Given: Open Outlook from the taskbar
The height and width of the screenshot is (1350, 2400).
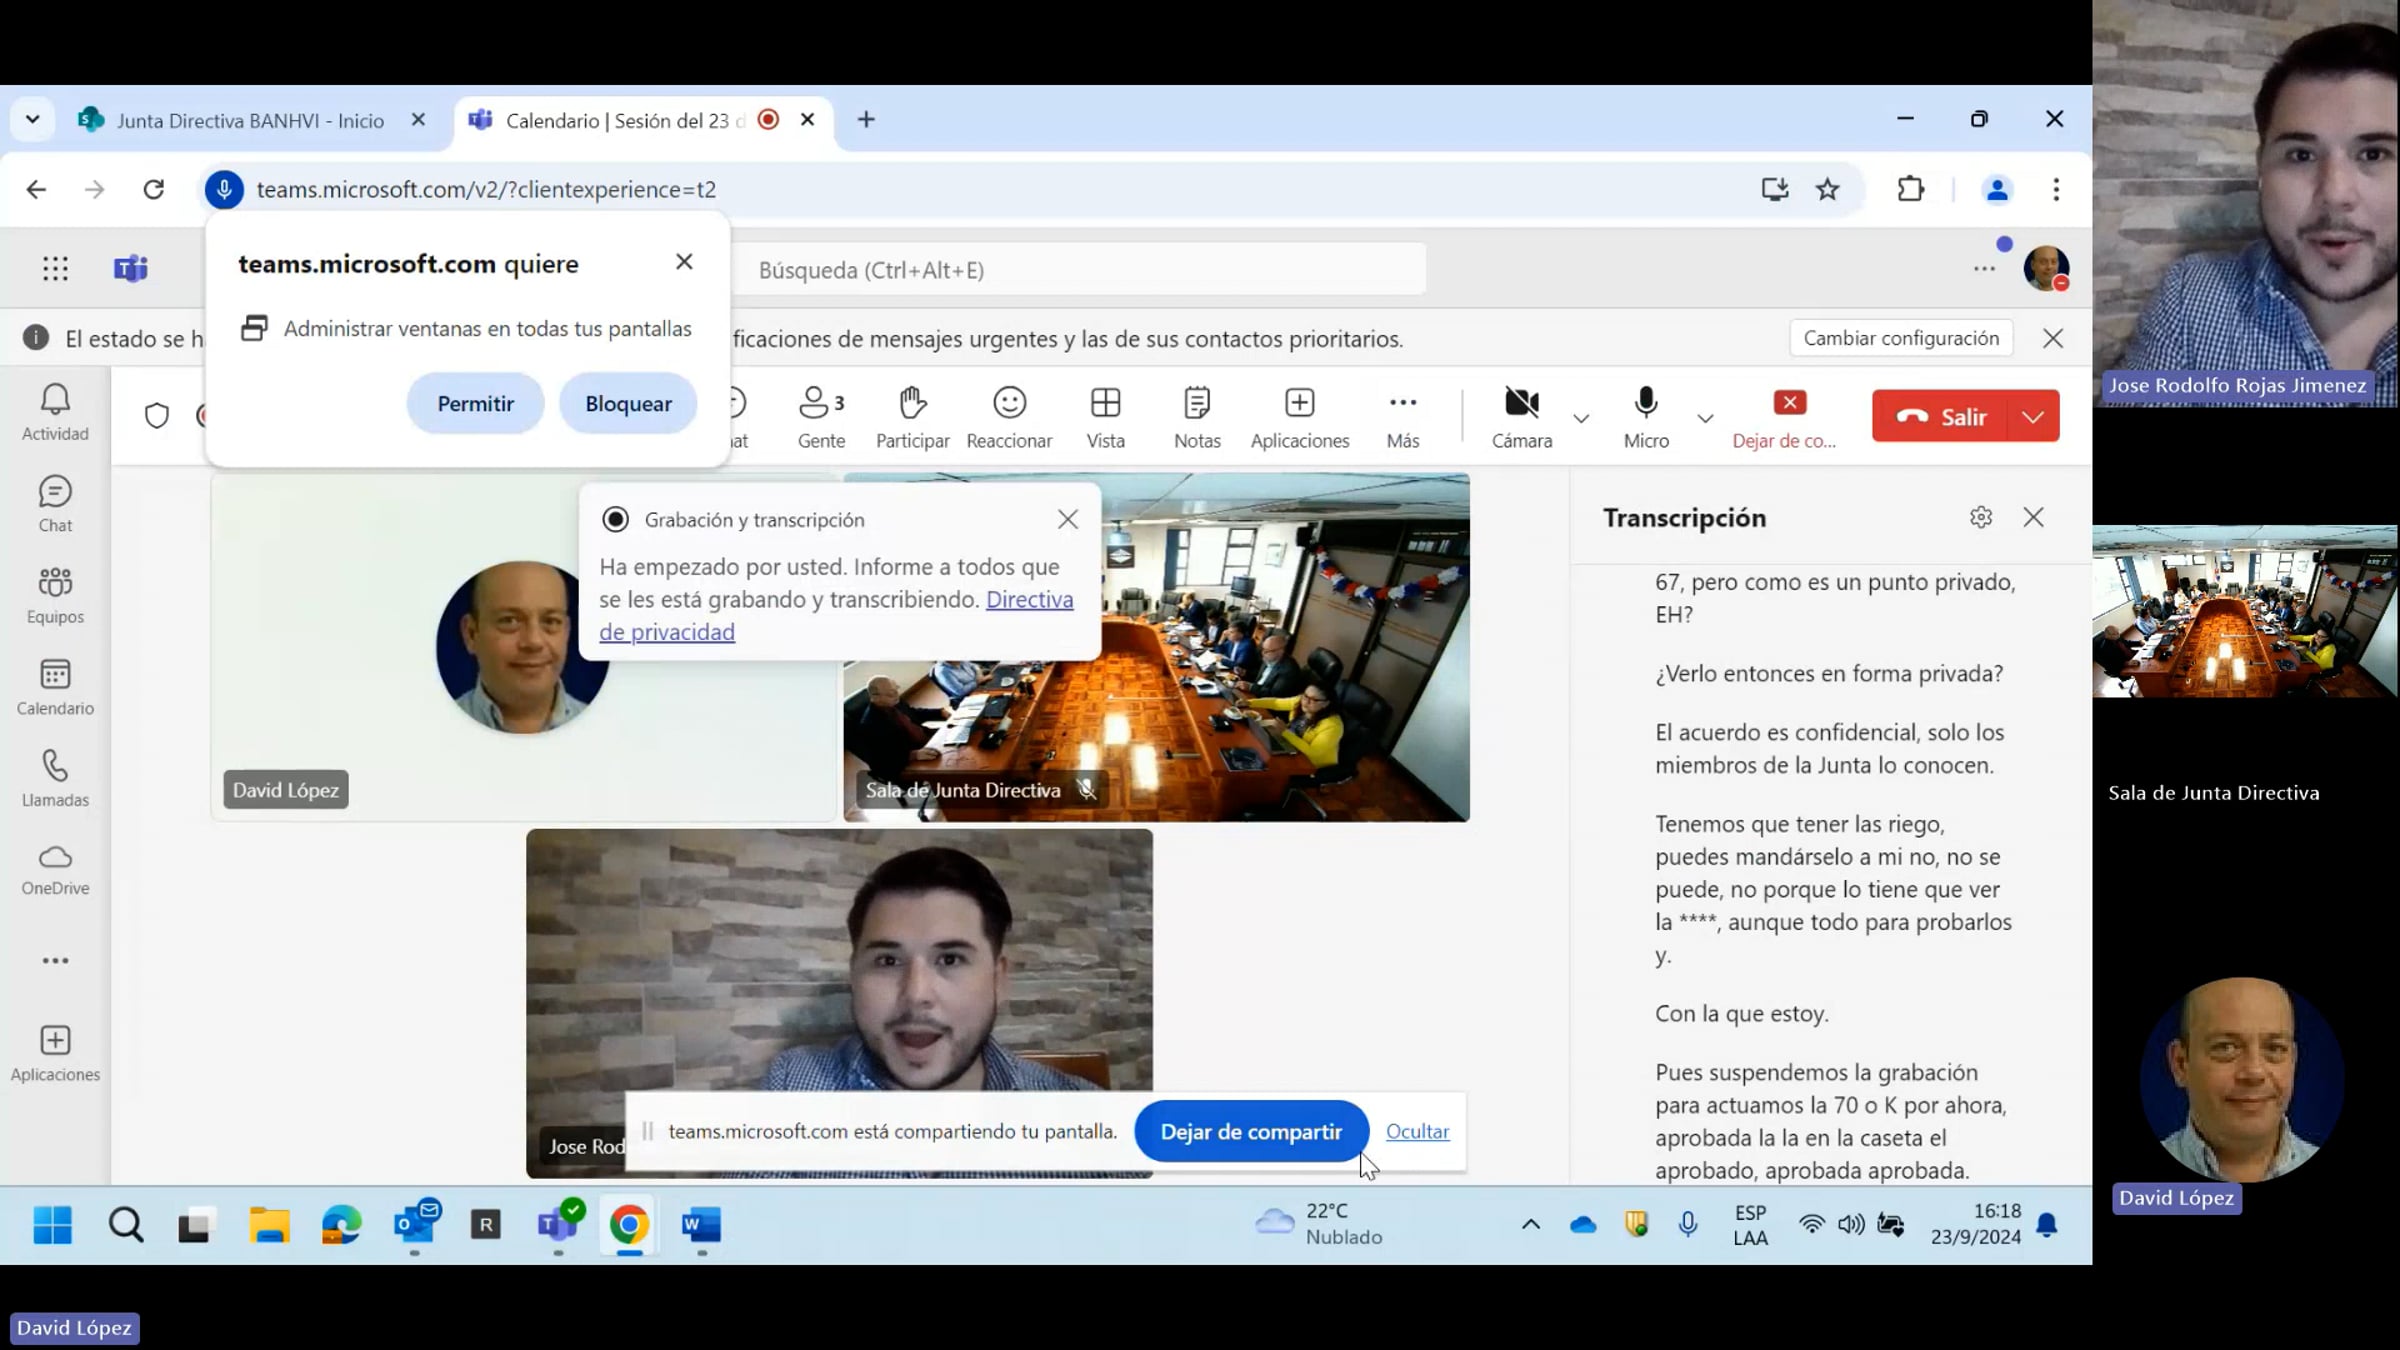Looking at the screenshot, I should 415,1224.
